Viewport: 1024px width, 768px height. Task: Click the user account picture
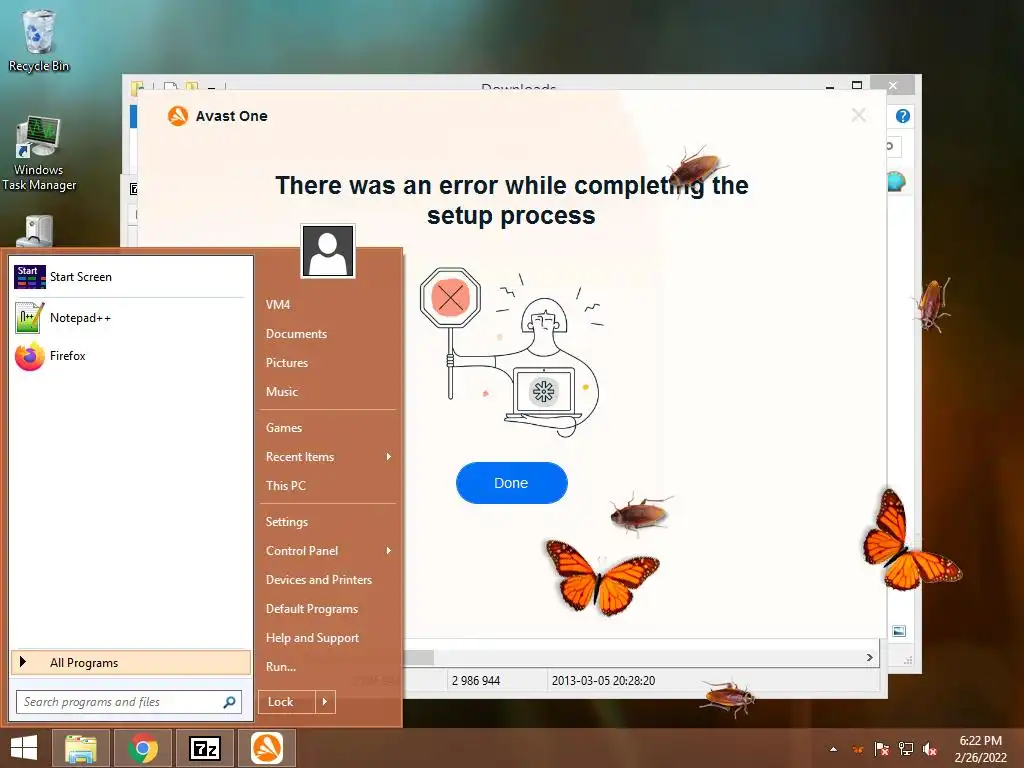pos(328,251)
